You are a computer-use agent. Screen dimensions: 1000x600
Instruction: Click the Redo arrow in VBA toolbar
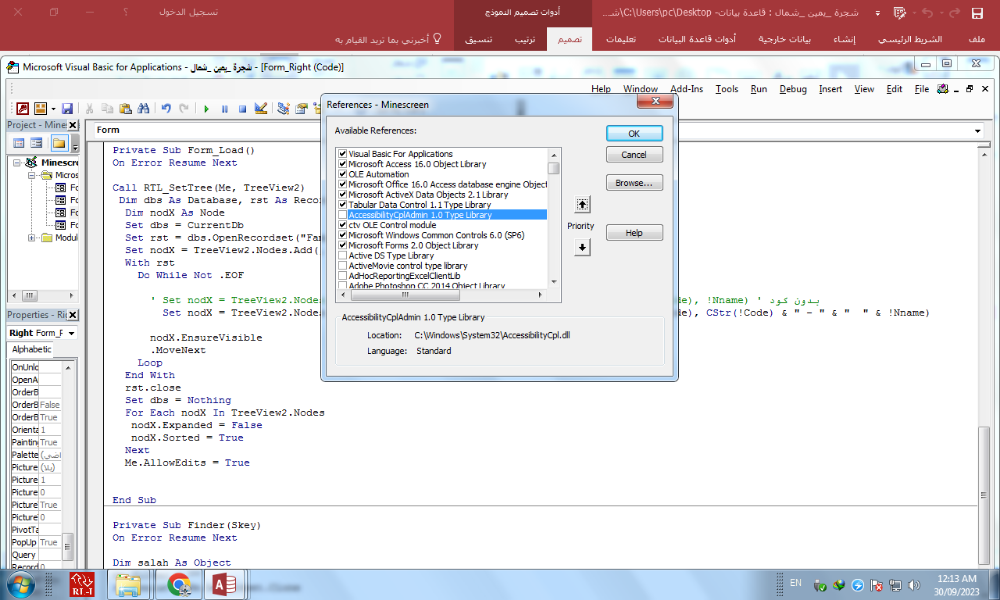(184, 108)
